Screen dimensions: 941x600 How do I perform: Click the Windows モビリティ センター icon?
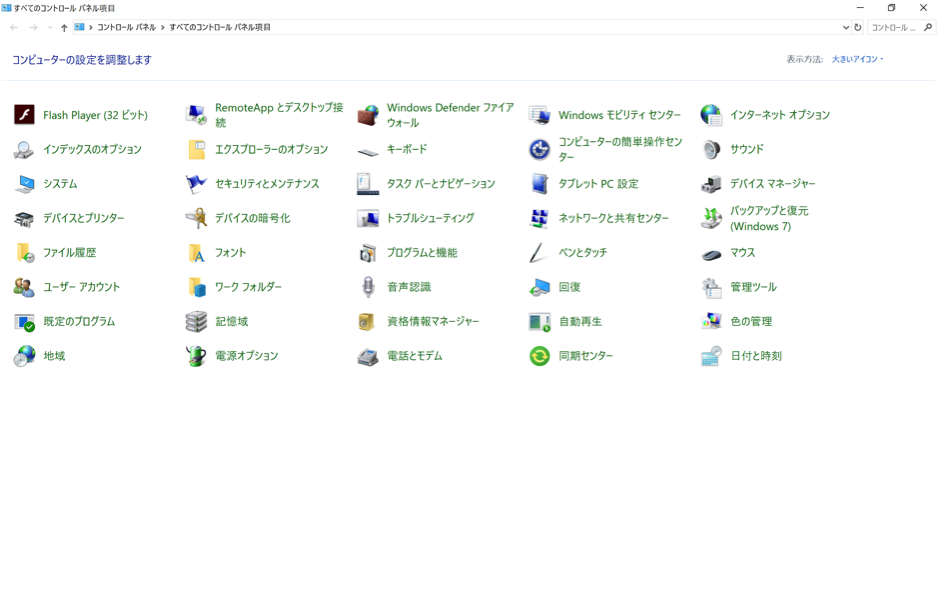pyautogui.click(x=540, y=115)
